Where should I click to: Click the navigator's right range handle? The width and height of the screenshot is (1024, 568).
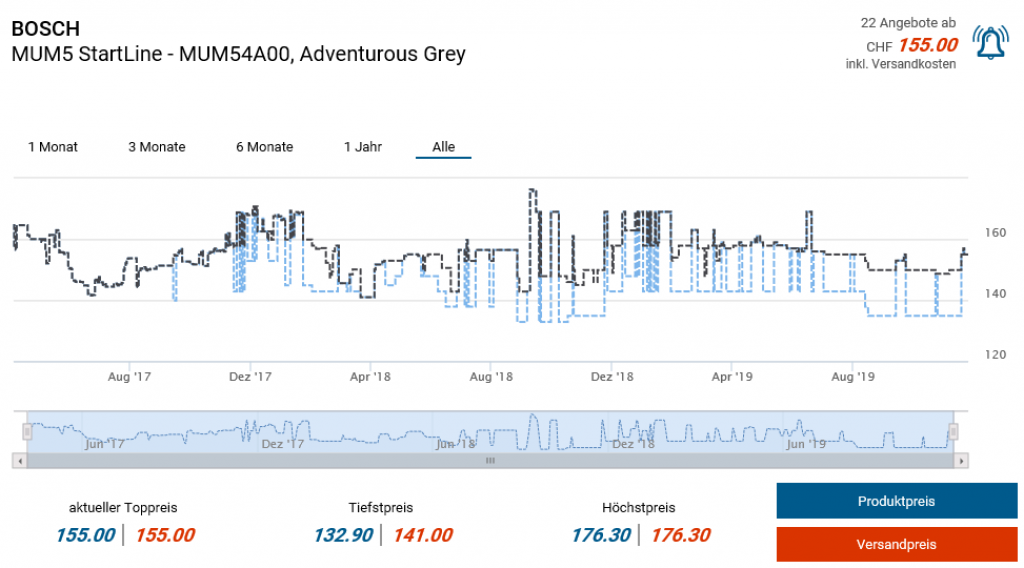(953, 431)
